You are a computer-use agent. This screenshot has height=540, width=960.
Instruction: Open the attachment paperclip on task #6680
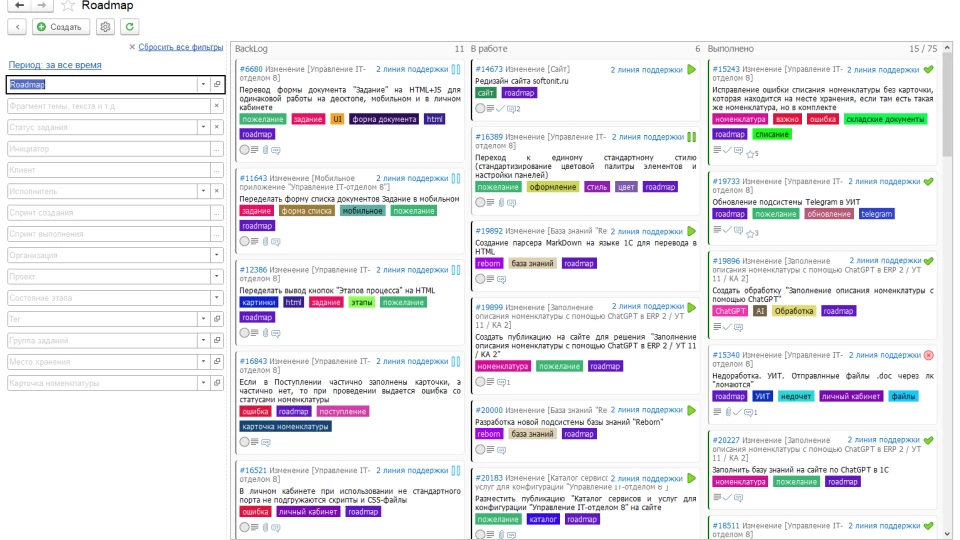265,150
